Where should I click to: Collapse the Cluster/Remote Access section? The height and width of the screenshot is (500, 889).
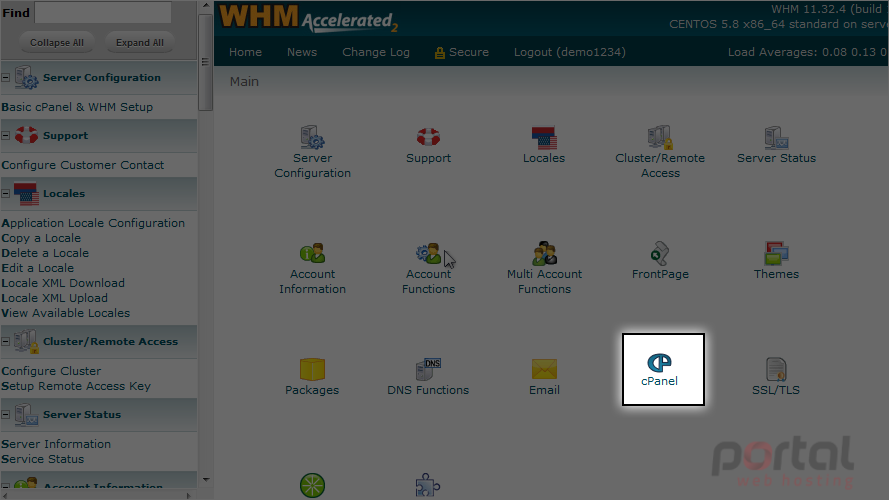6,341
